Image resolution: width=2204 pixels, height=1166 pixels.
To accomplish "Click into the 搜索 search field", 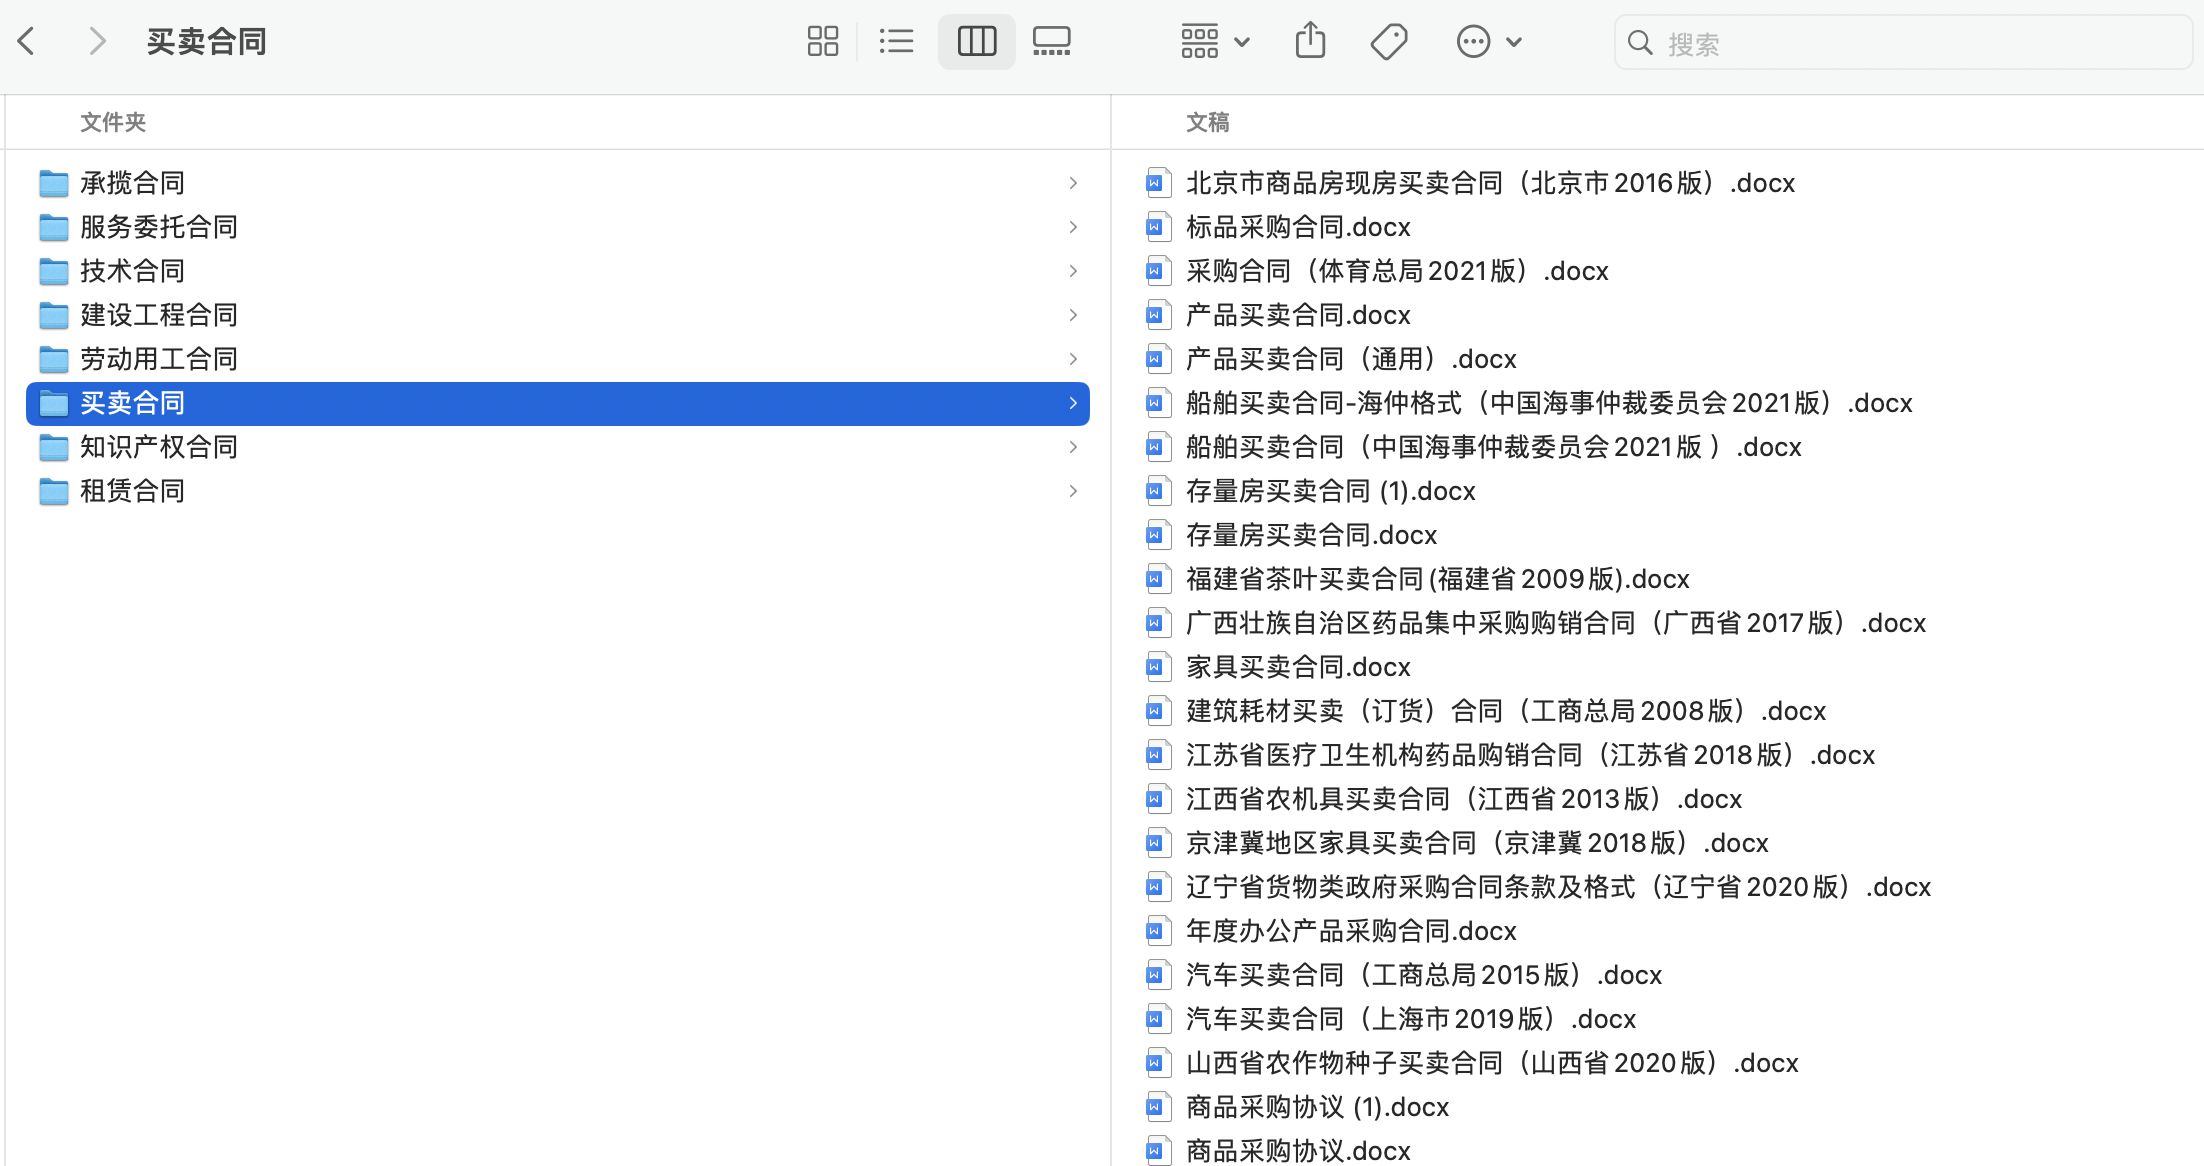I will (x=1903, y=42).
